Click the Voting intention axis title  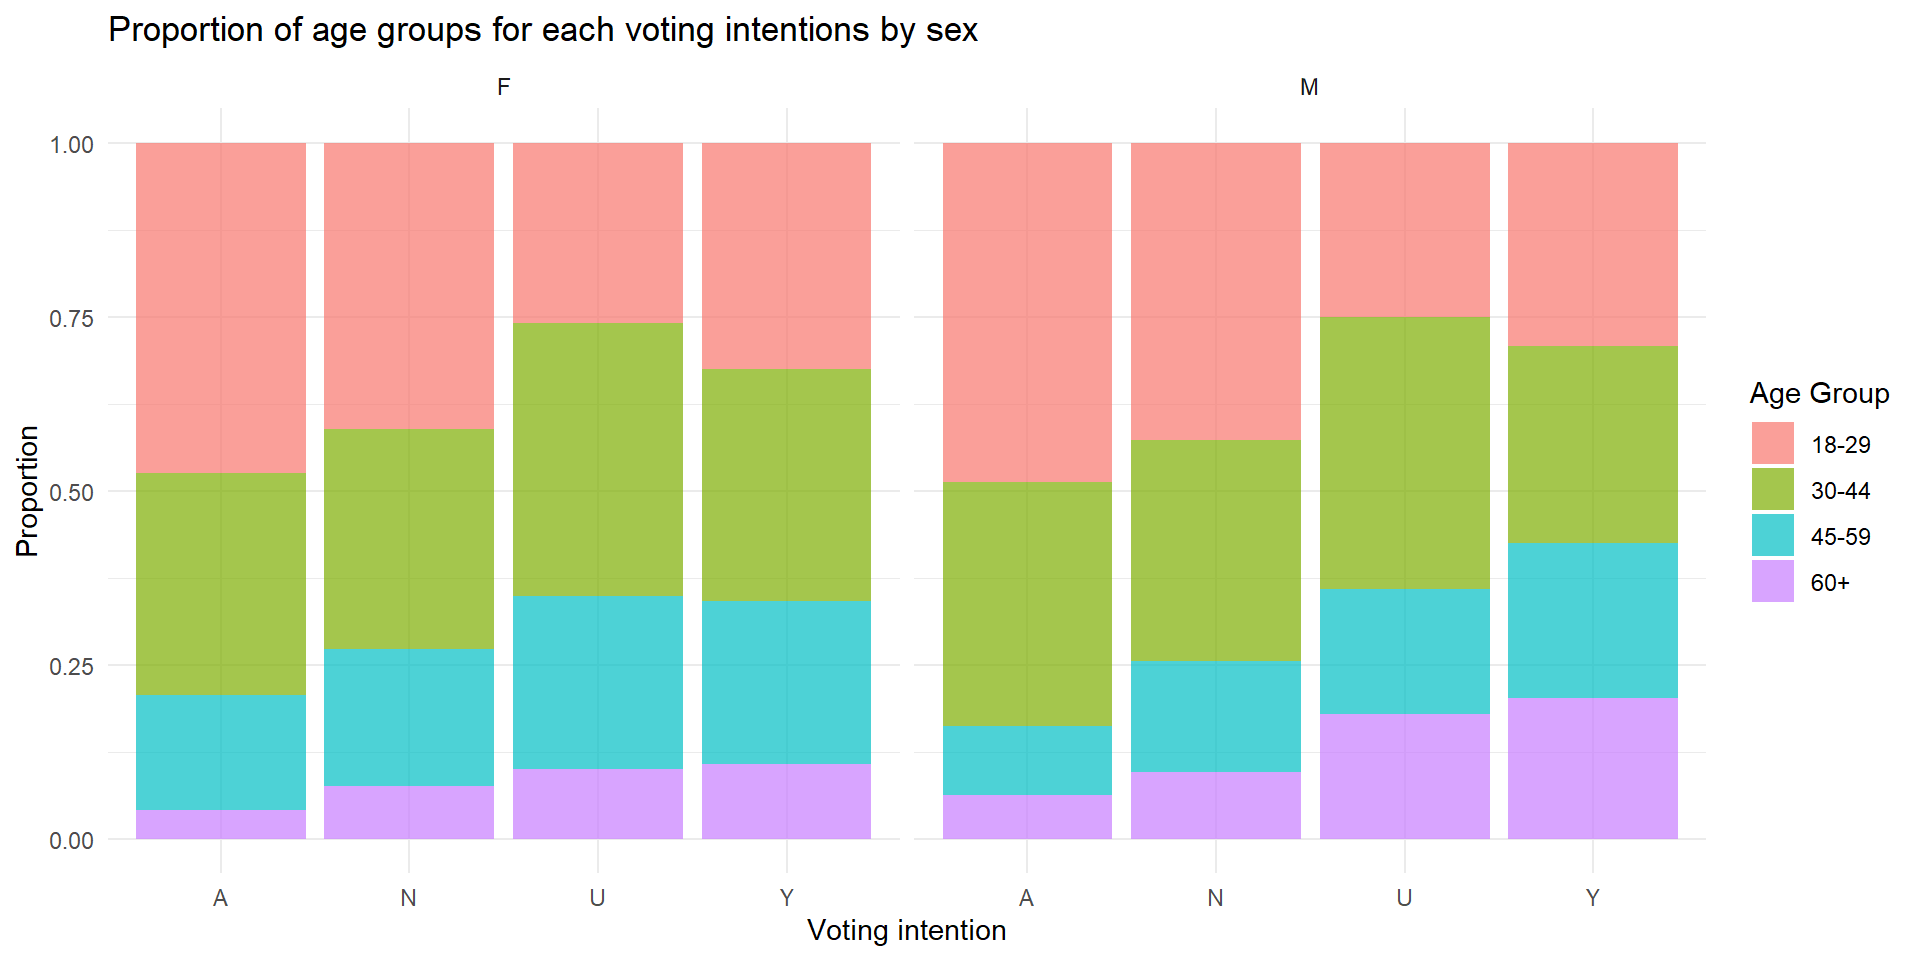[x=906, y=930]
